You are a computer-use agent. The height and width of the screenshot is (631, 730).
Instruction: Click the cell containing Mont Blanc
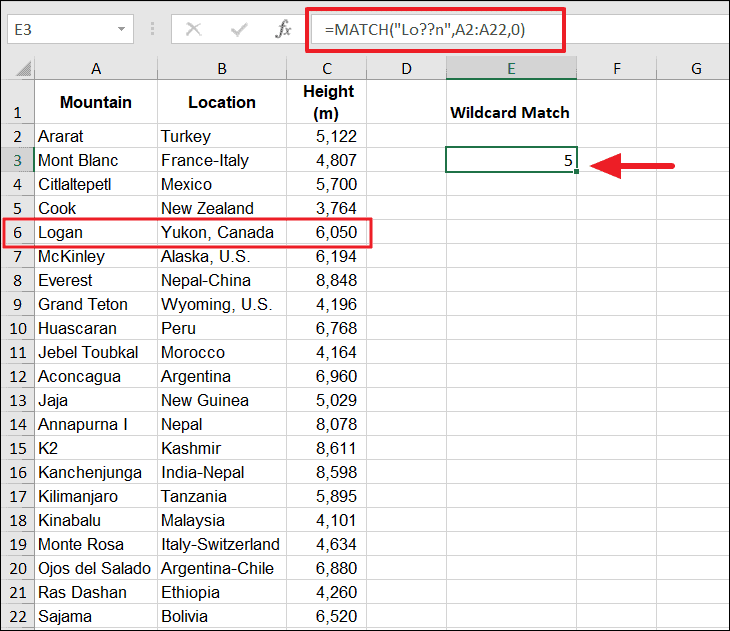pyautogui.click(x=96, y=160)
